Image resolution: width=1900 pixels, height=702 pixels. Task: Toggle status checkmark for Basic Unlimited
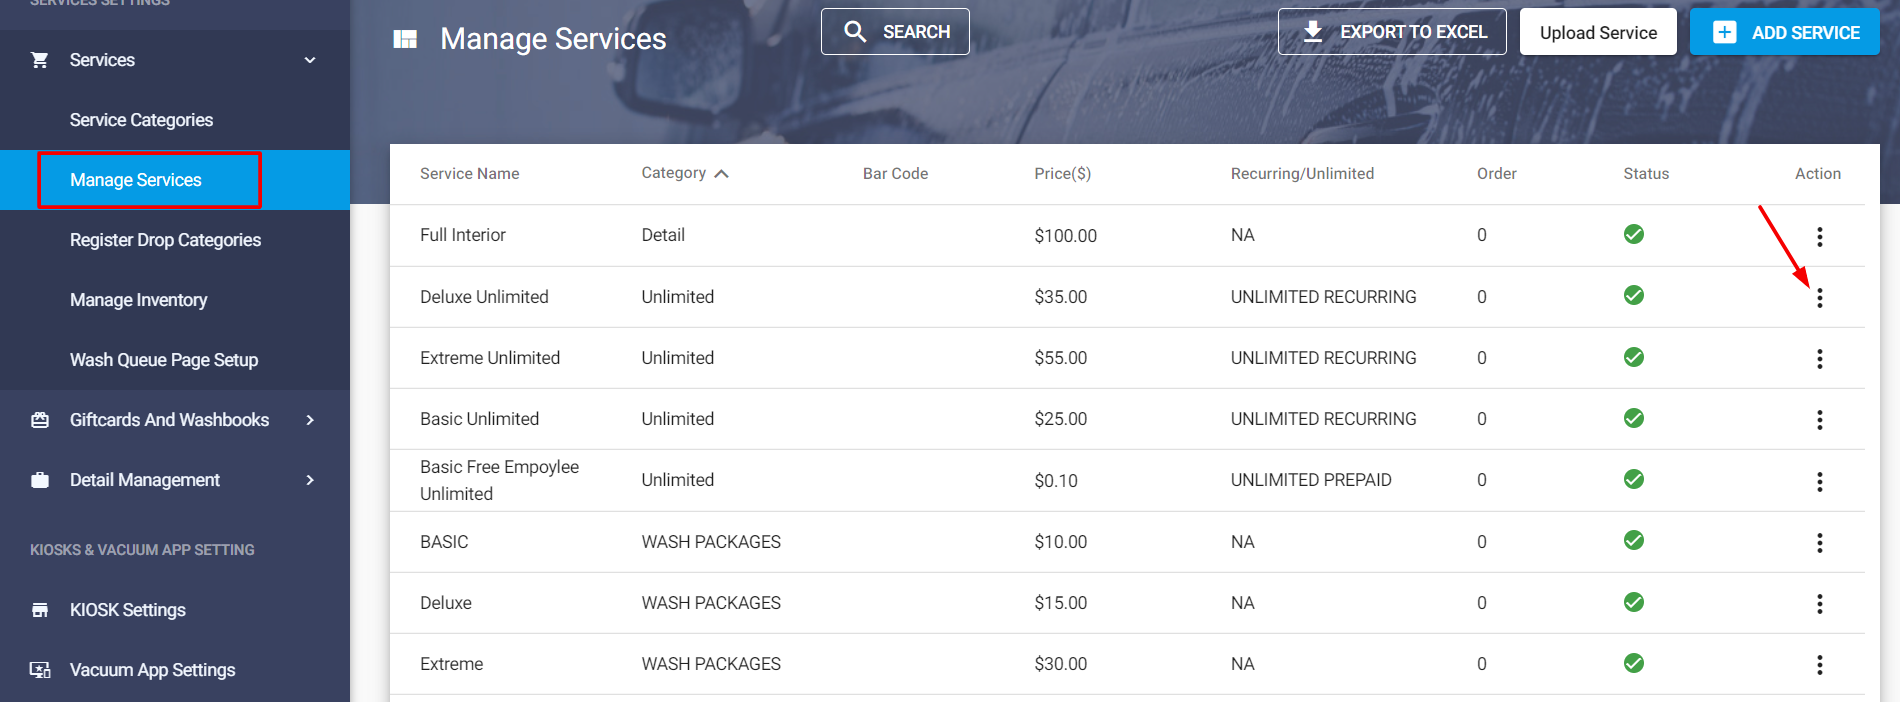(x=1634, y=418)
